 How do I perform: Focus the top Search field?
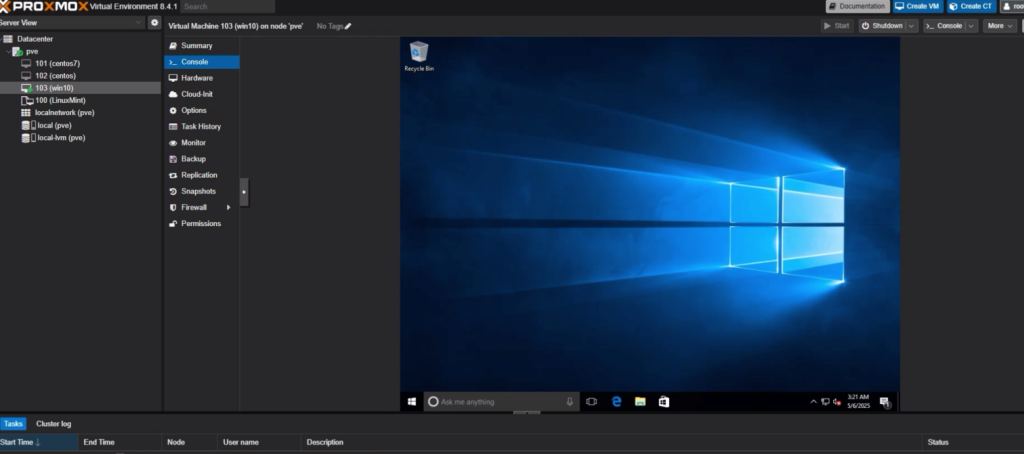tap(227, 7)
